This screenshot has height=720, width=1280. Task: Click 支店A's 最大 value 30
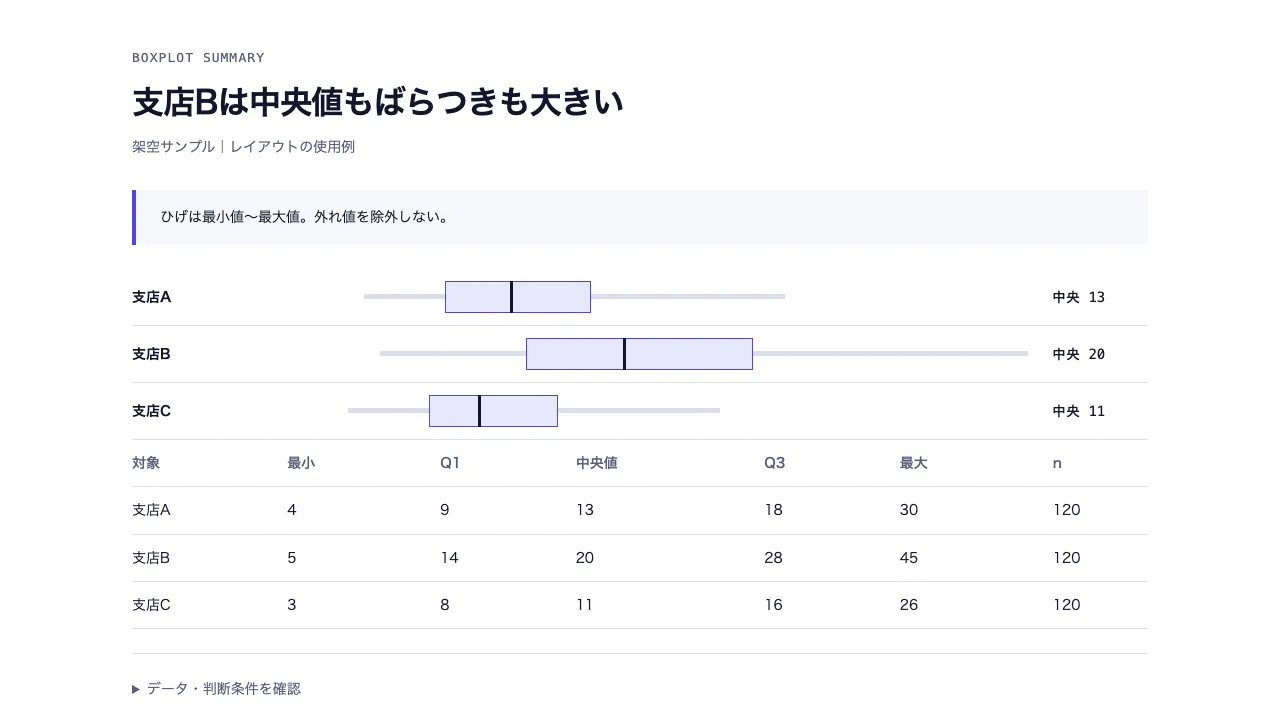pos(909,510)
